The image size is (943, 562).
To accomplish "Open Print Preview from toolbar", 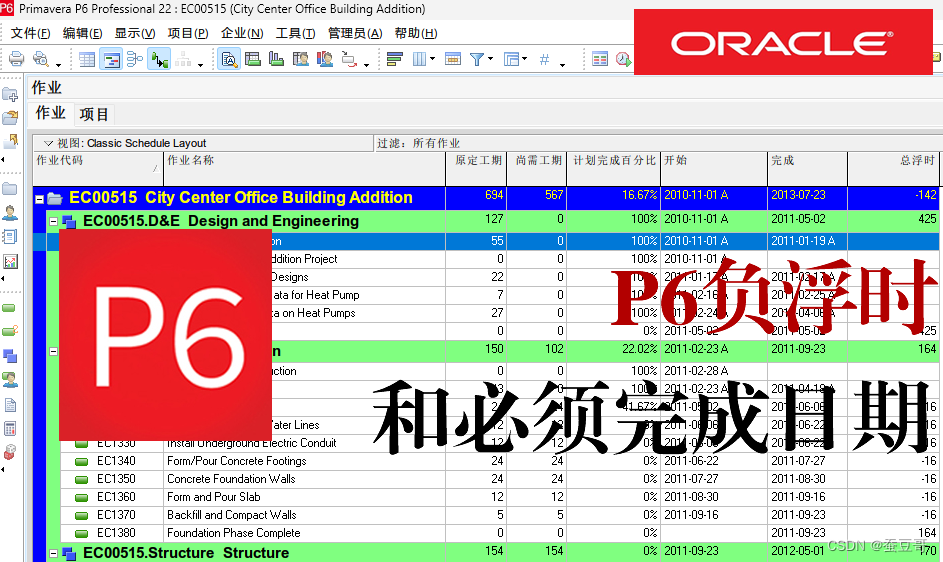I will point(40,59).
